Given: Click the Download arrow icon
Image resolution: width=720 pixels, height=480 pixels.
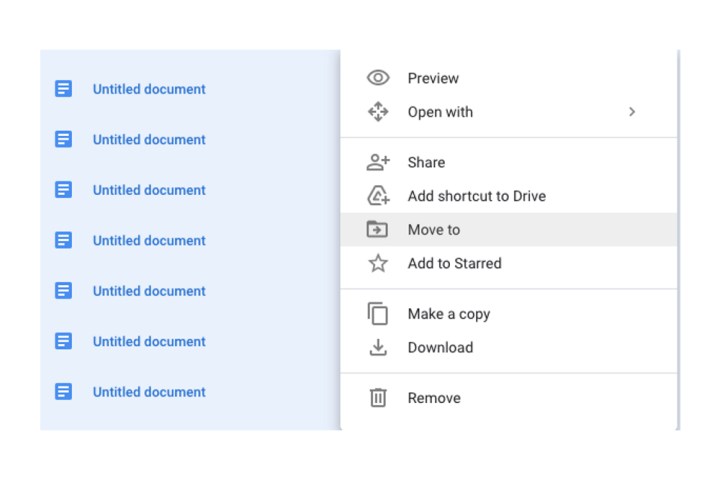Looking at the screenshot, I should pos(378,348).
